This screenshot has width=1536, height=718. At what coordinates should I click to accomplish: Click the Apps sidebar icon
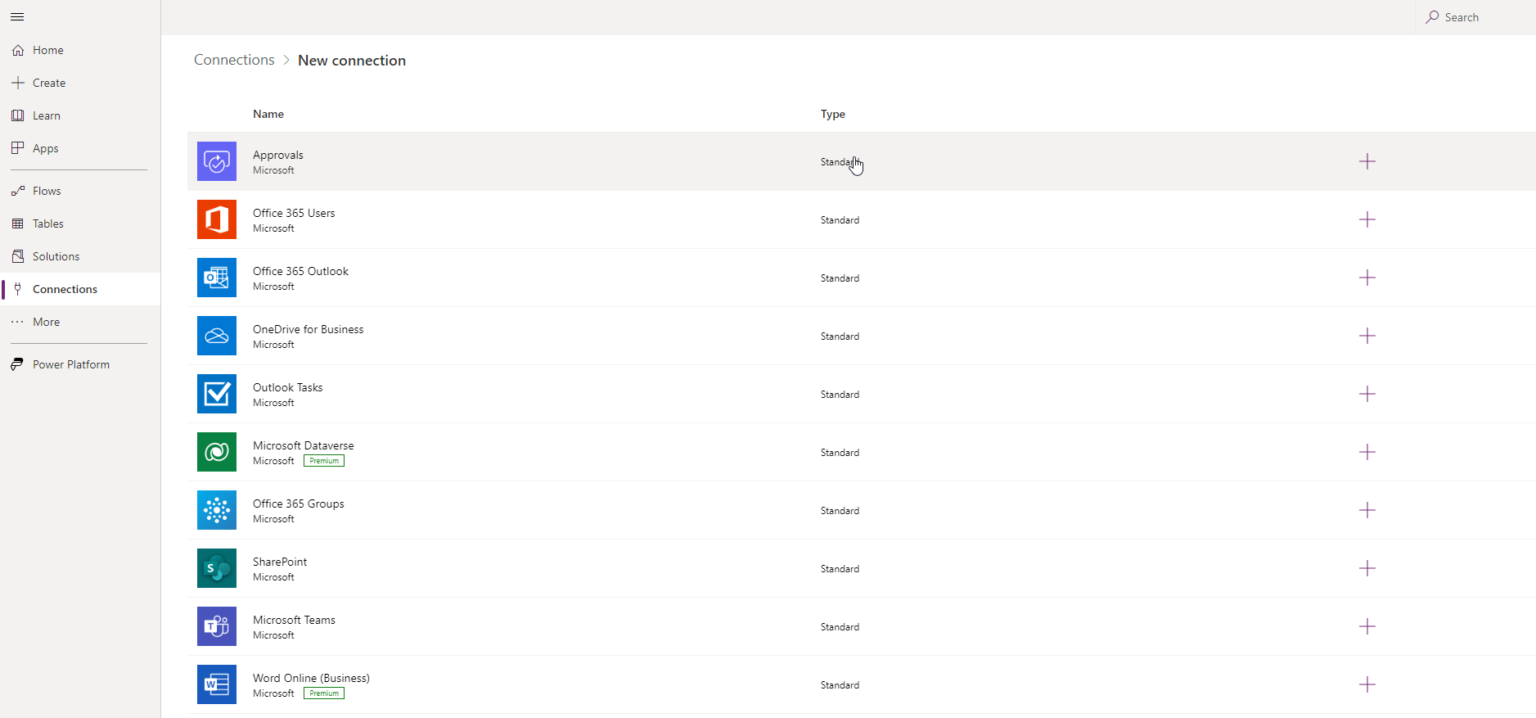click(x=16, y=148)
